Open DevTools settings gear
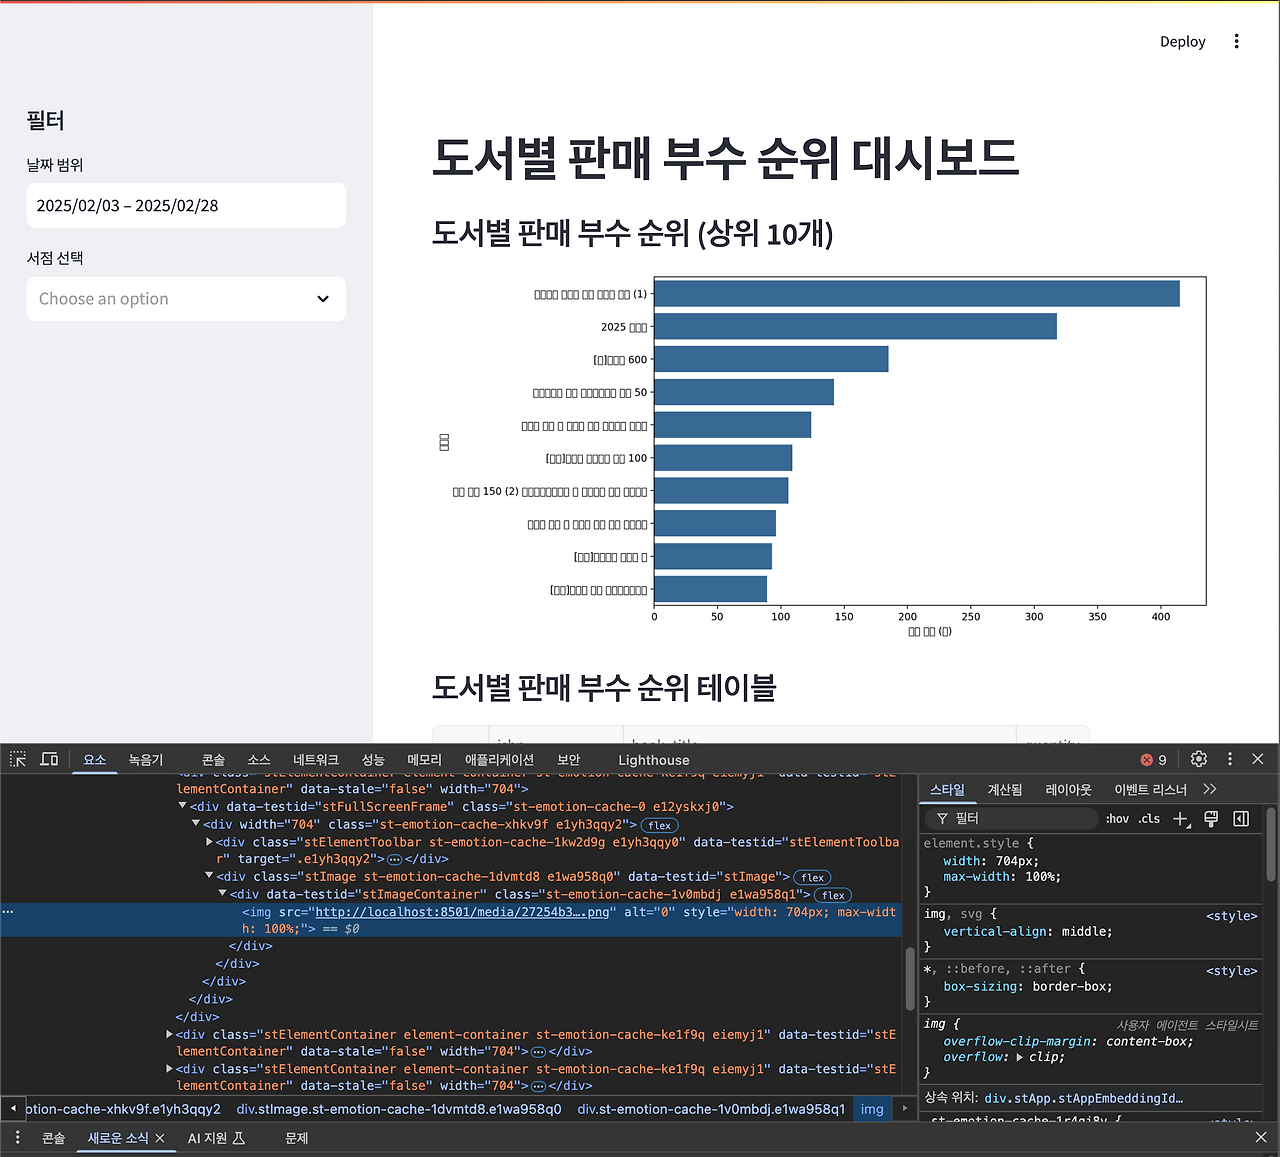Viewport: 1280px width, 1157px height. (1199, 759)
